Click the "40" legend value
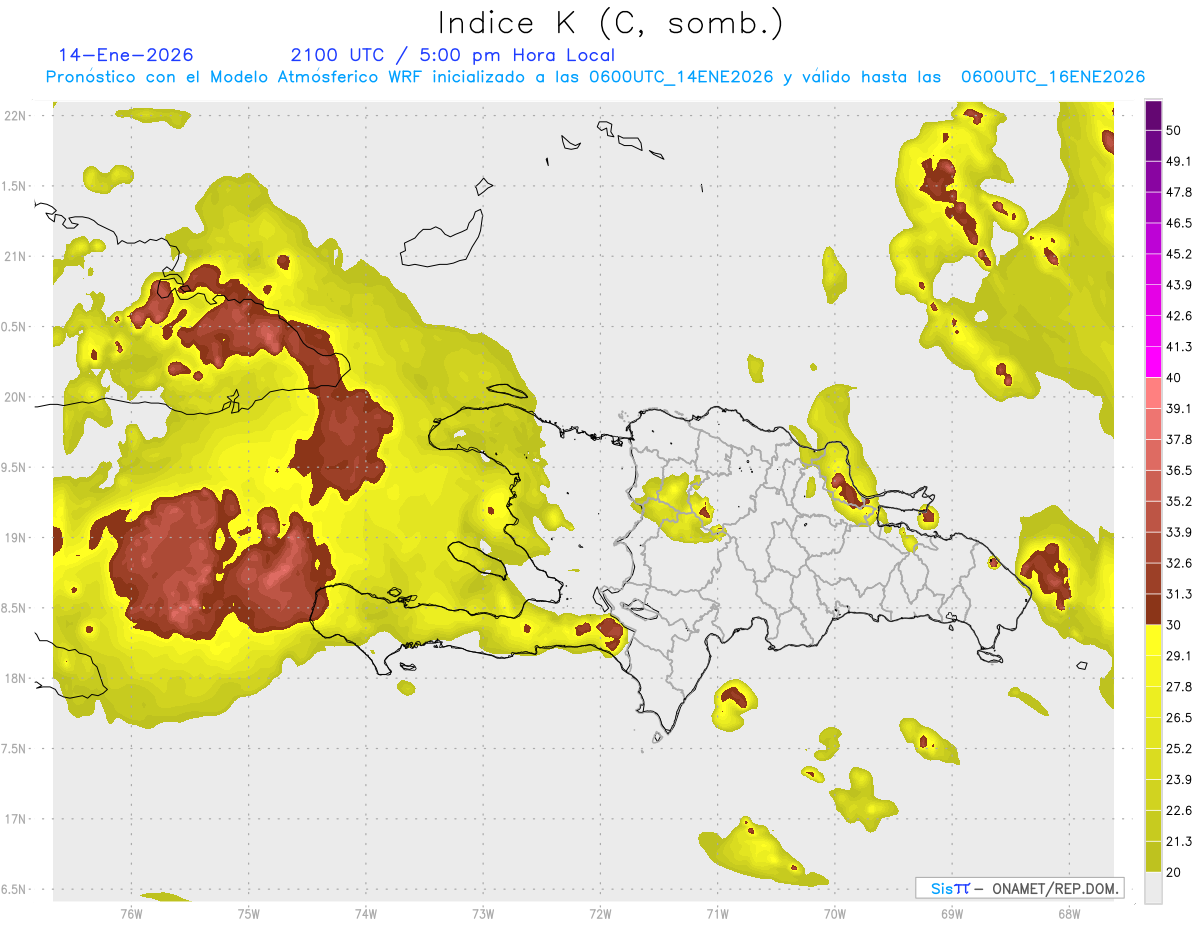 (1174, 378)
